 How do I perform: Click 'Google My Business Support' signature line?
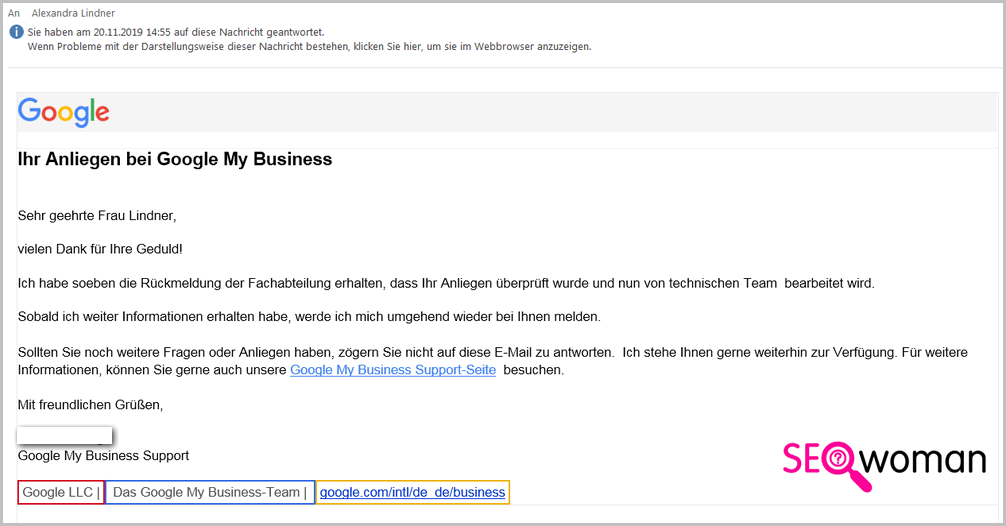(103, 456)
